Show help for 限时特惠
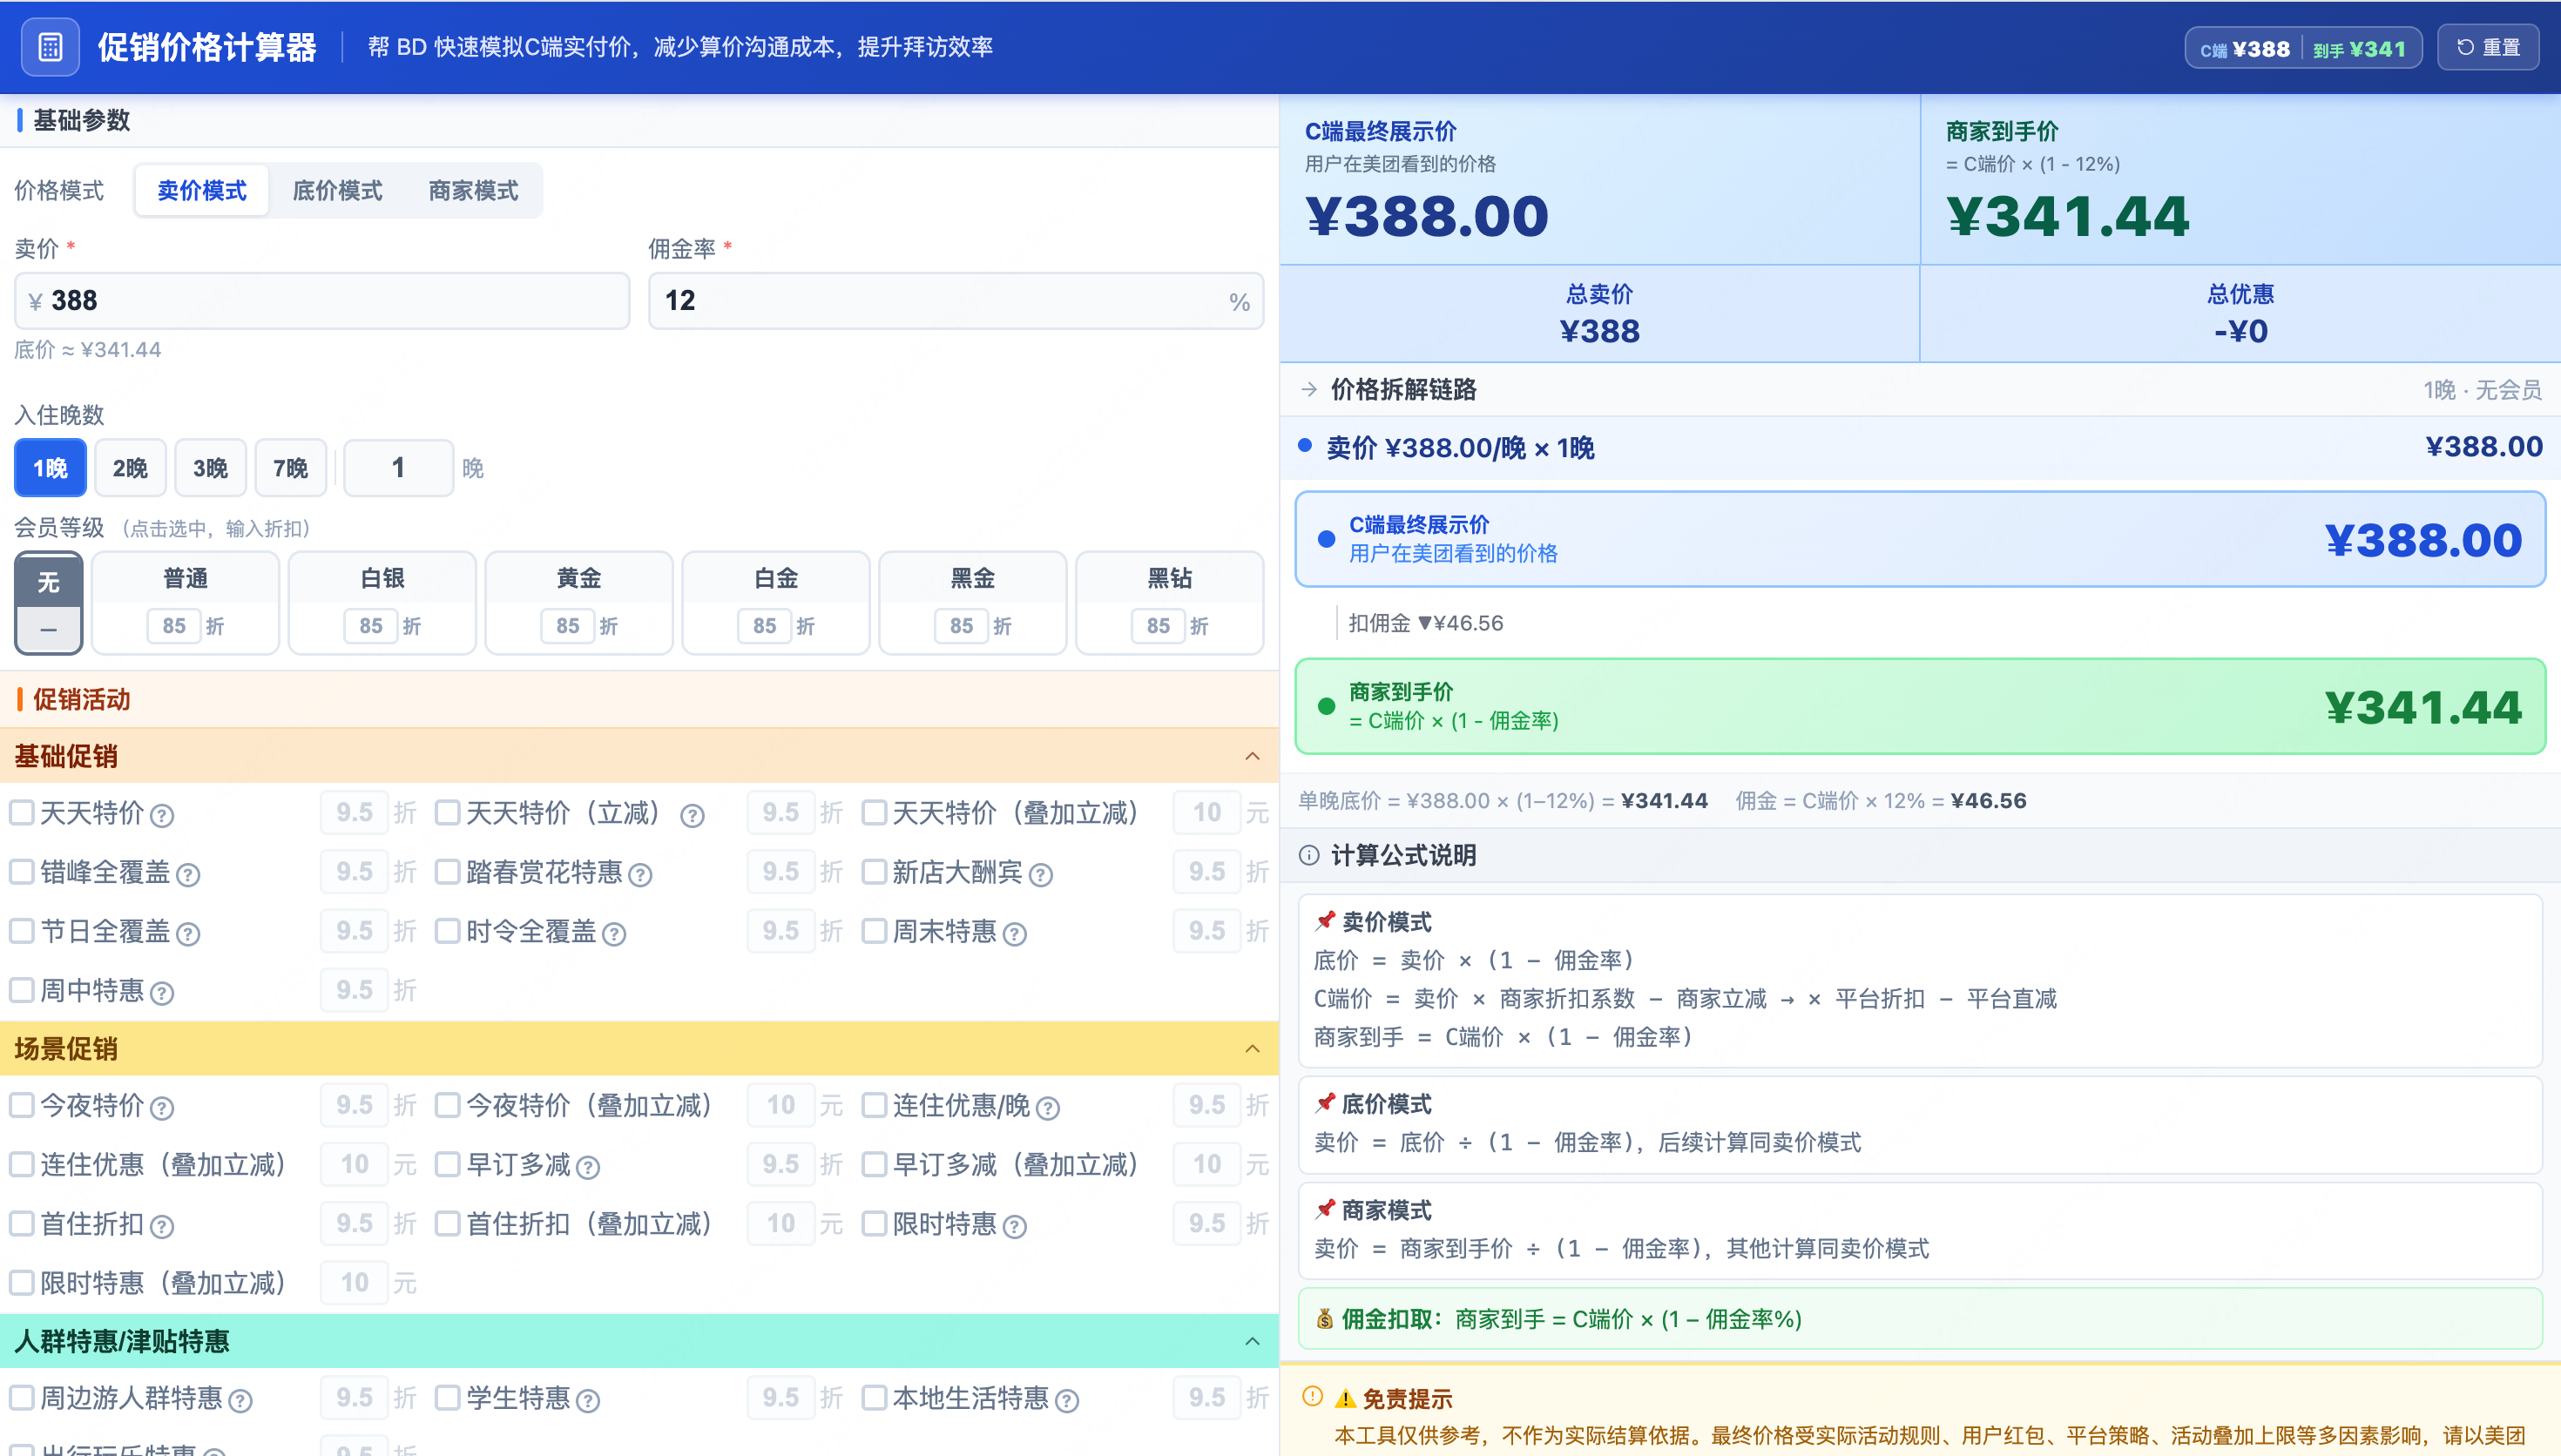Image resolution: width=2561 pixels, height=1456 pixels. tap(1014, 1225)
